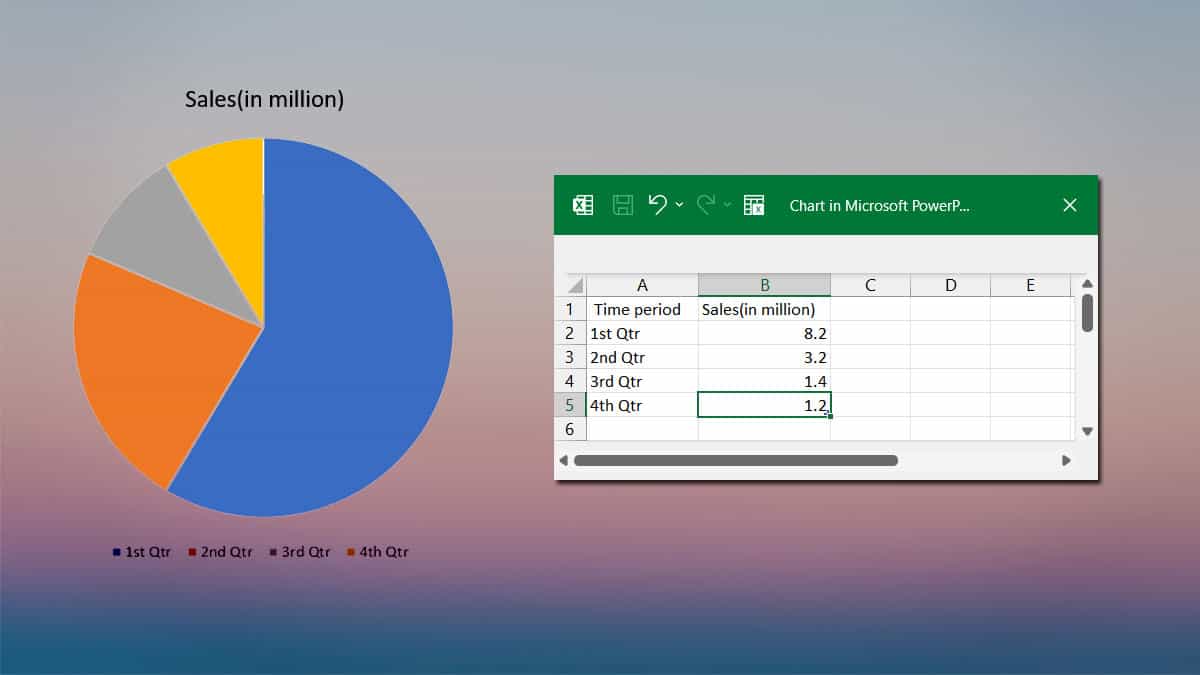This screenshot has width=1200, height=675.
Task: Select row 5 header
Action: click(570, 405)
